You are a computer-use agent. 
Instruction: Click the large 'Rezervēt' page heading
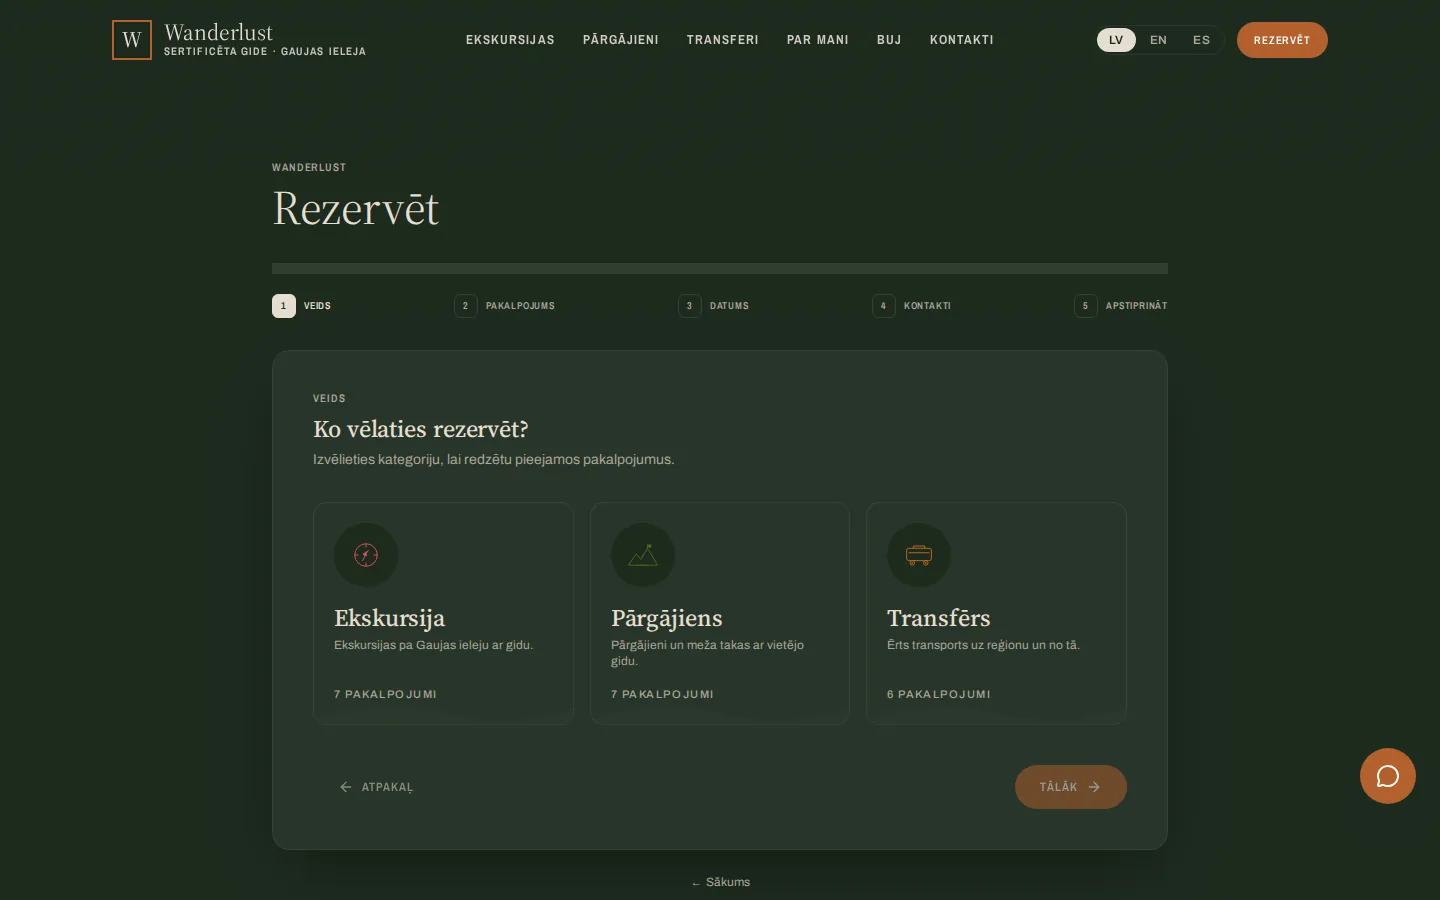point(356,209)
